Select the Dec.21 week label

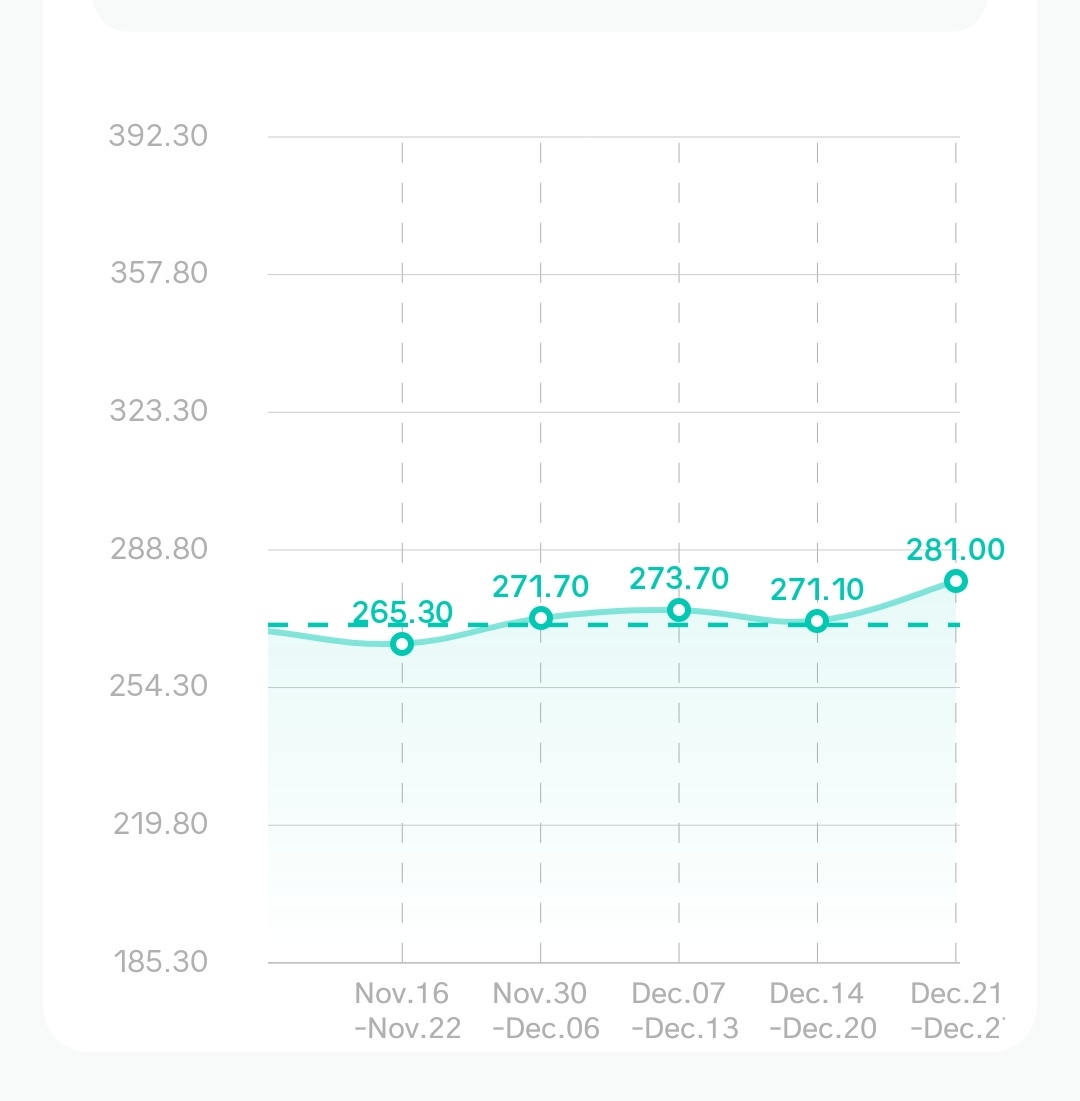(x=955, y=1010)
